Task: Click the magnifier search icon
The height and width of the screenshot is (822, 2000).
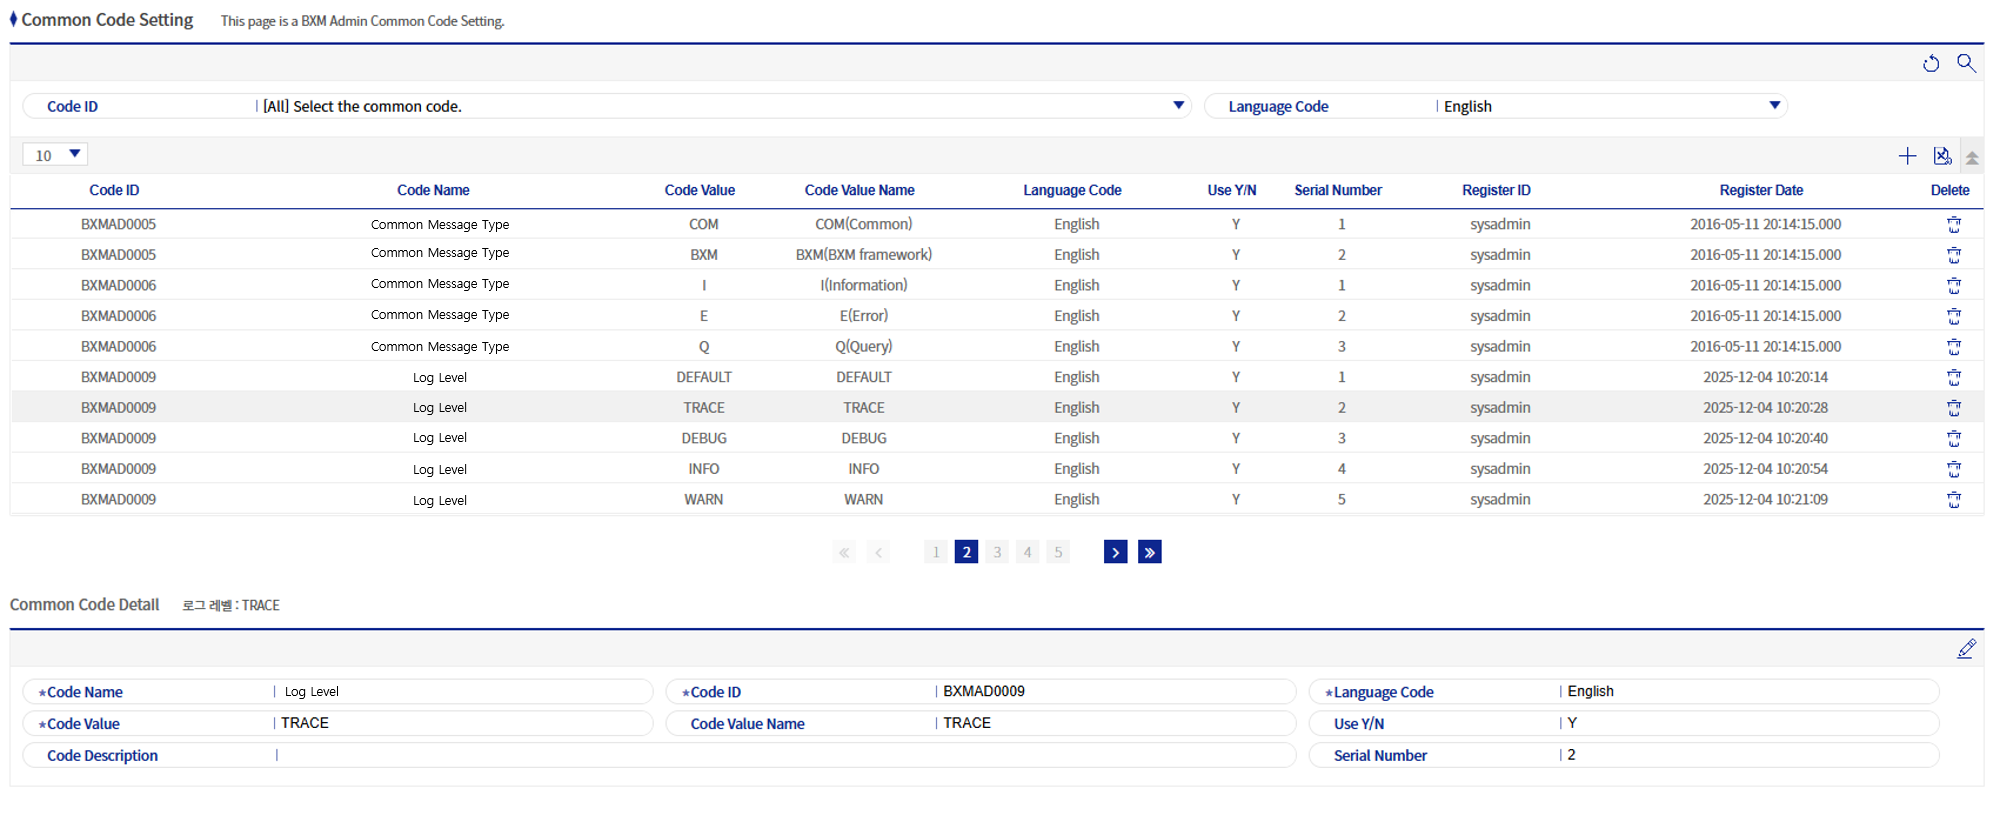Action: [1966, 63]
